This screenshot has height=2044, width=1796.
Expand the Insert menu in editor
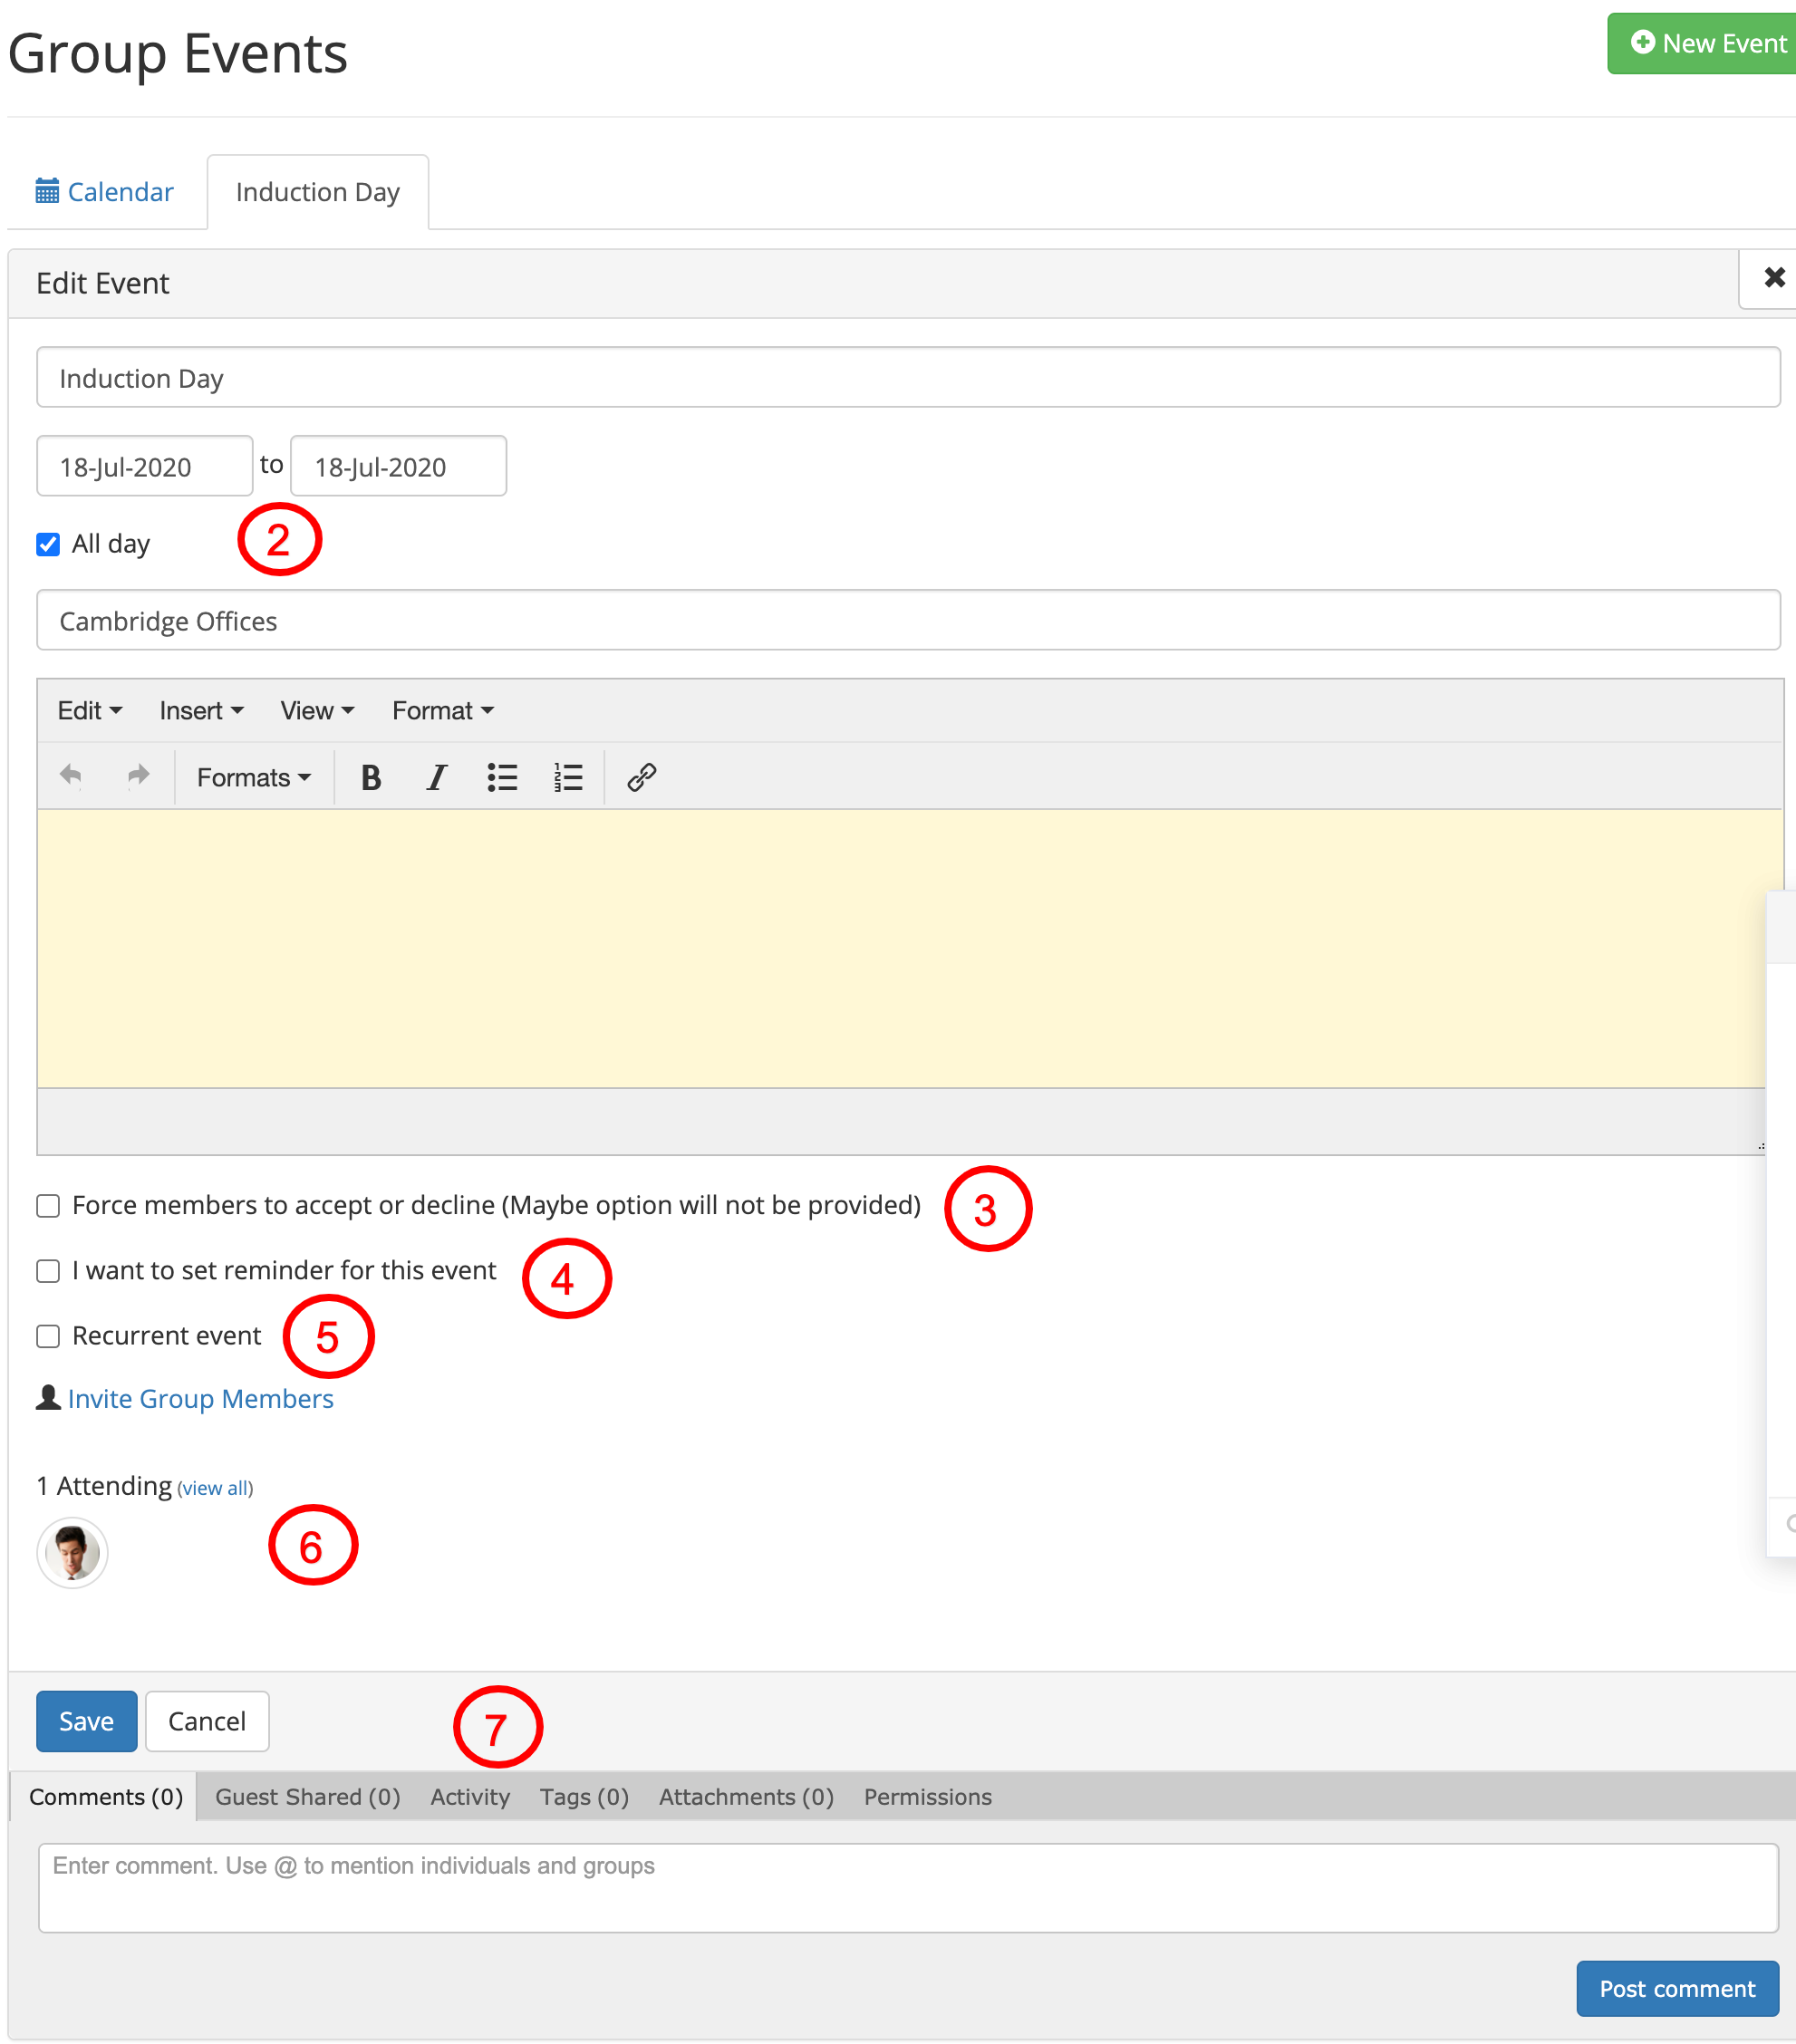[x=201, y=710]
